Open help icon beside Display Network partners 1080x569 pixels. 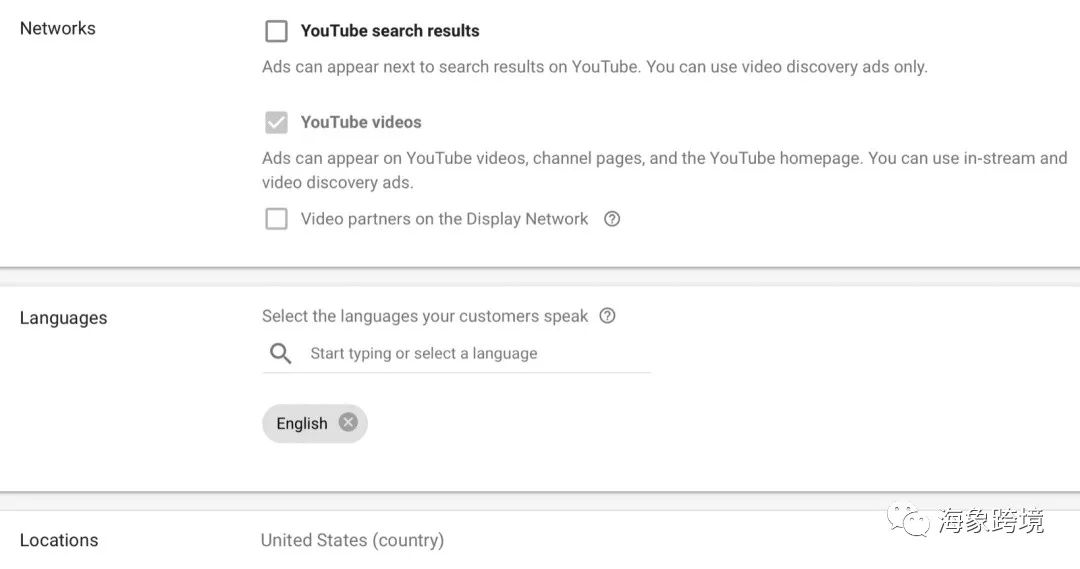click(x=612, y=219)
